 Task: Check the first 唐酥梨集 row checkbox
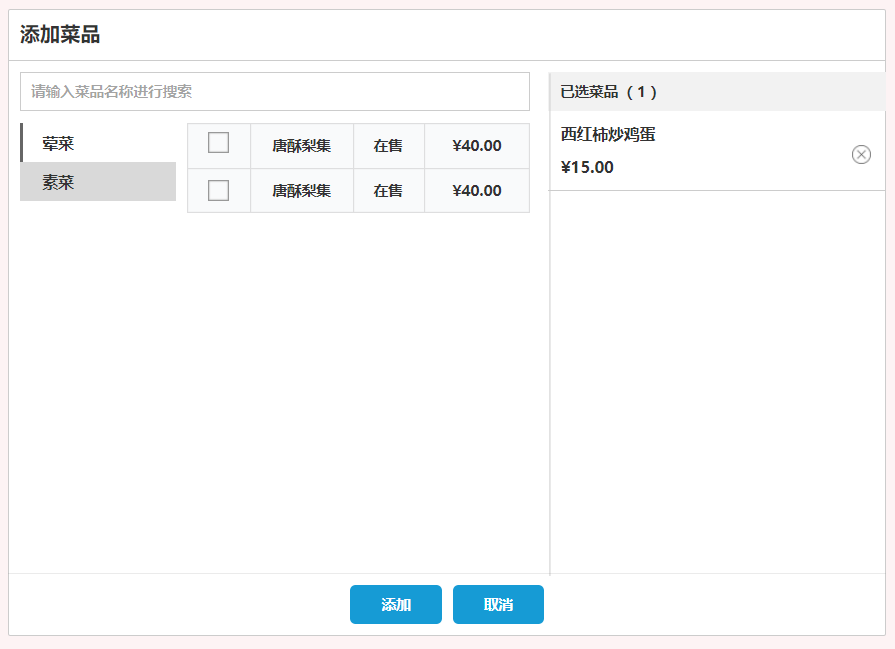[218, 143]
